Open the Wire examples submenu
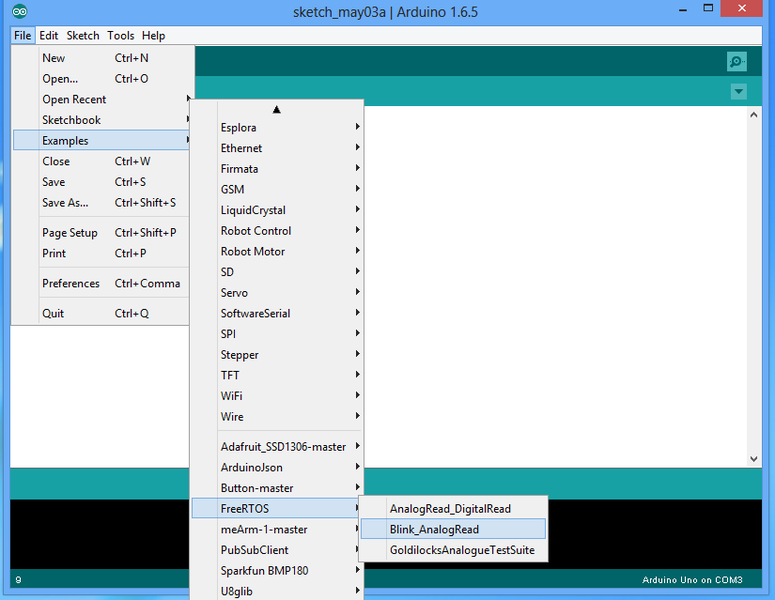This screenshot has width=775, height=600. click(277, 417)
